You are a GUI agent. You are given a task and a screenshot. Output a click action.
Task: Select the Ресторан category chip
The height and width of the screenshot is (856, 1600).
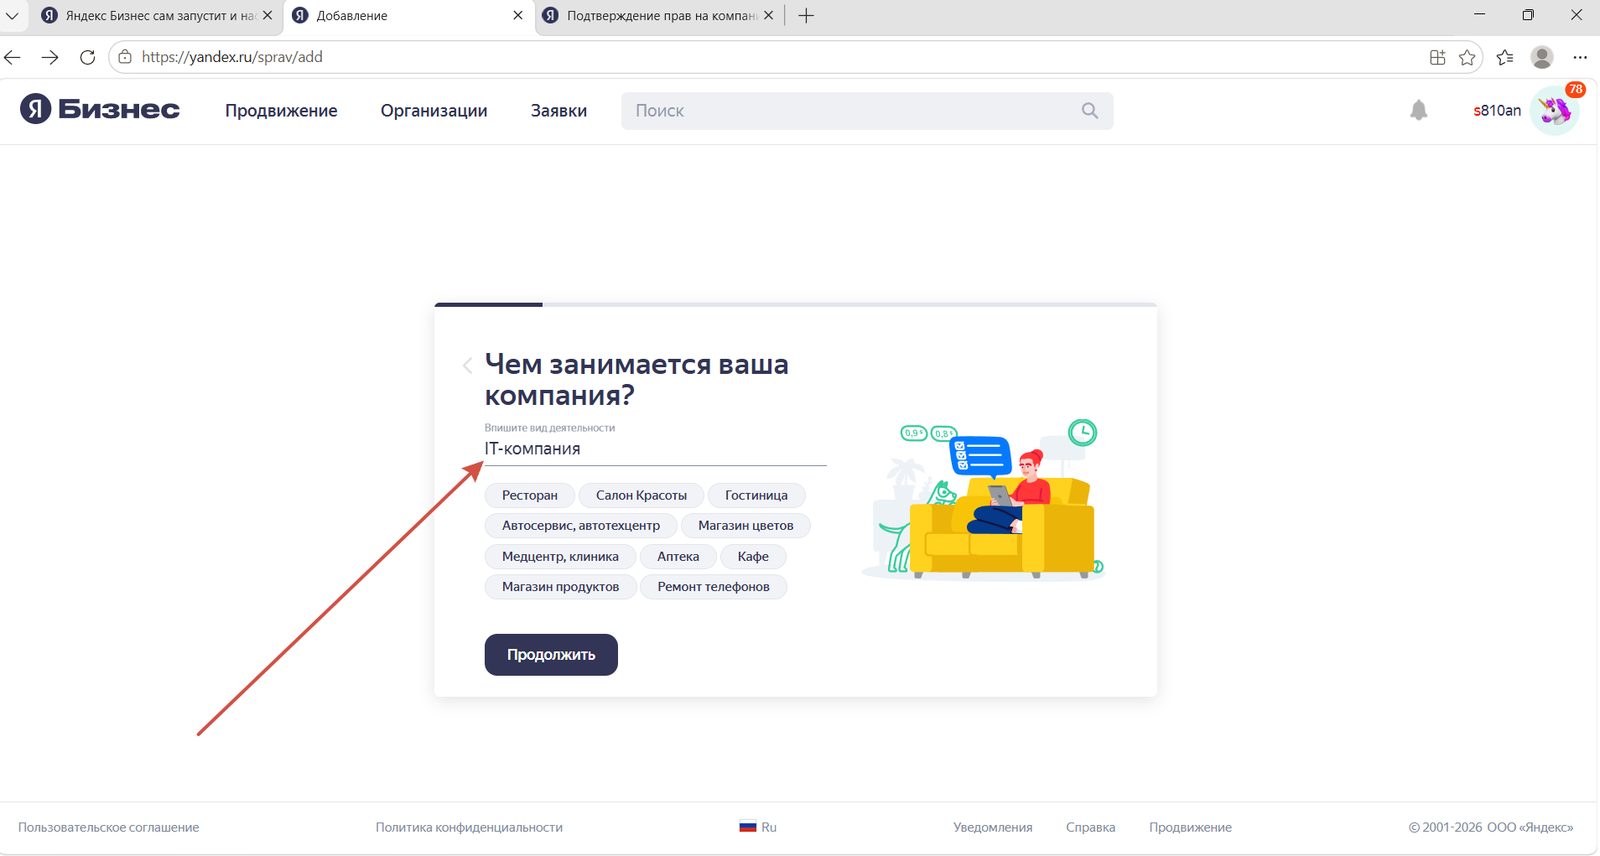530,495
